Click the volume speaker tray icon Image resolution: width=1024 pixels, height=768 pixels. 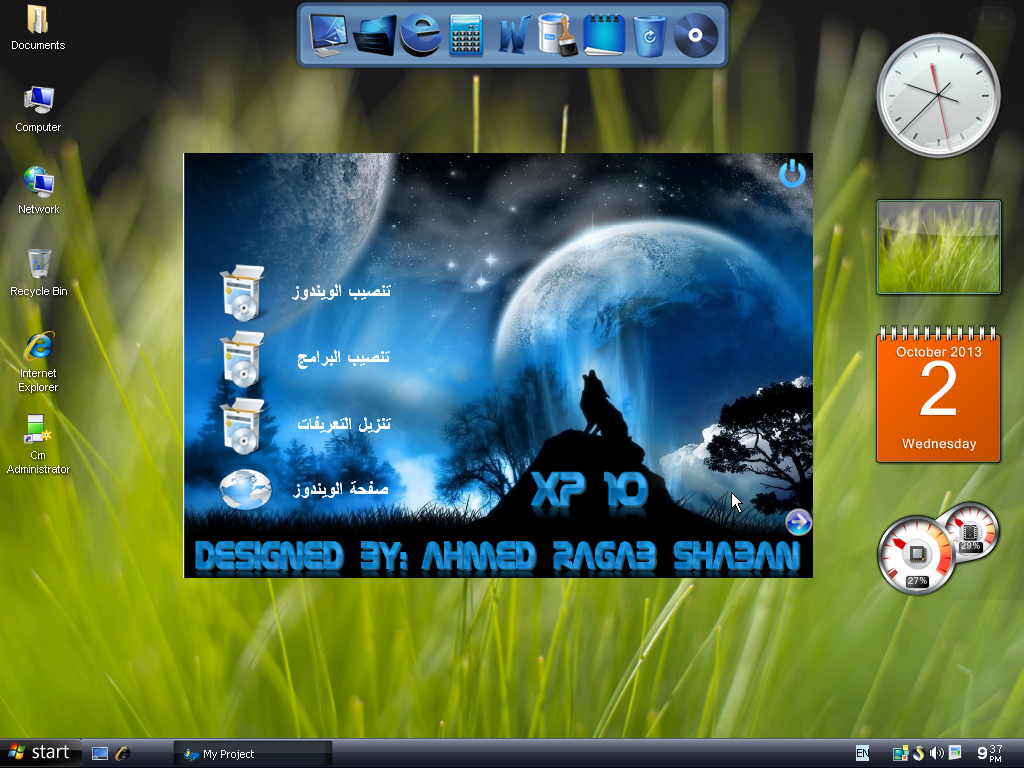click(x=936, y=754)
